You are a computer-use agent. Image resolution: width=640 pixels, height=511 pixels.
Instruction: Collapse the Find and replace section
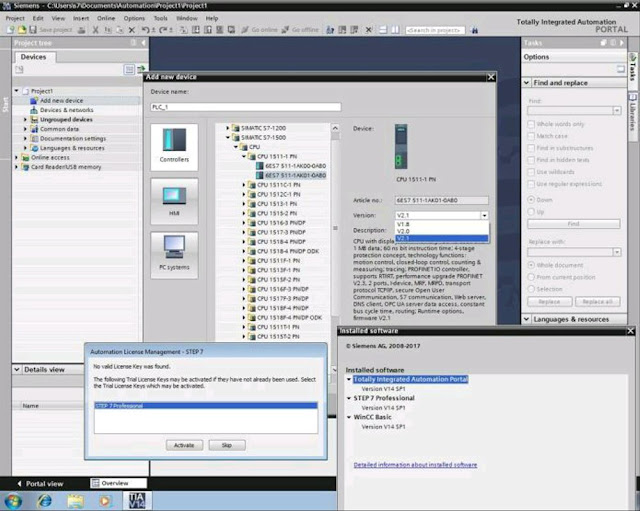tap(527, 82)
